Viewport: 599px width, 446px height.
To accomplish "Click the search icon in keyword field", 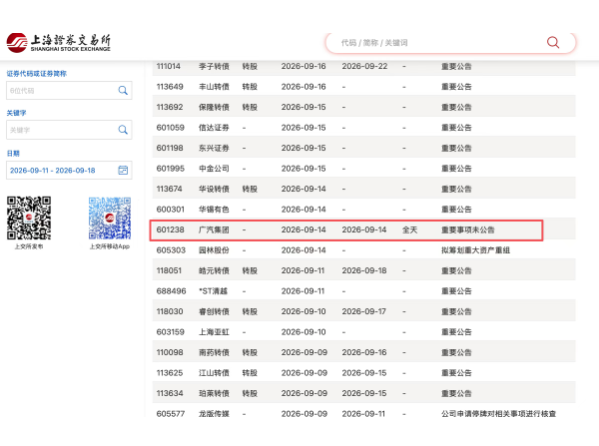I will [123, 130].
